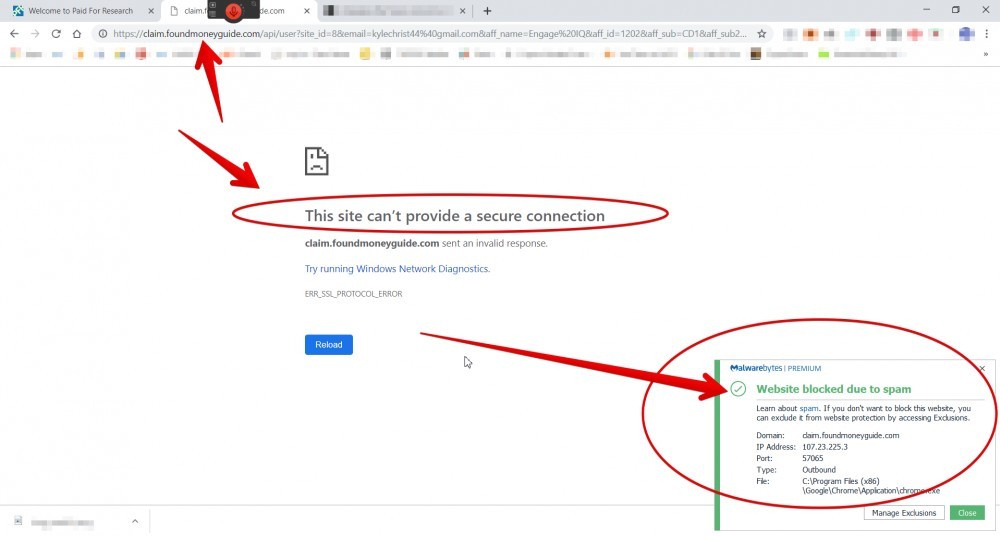Screen dimensions: 1000x536
Task: Click the red microphone recording indicator
Action: 233,10
